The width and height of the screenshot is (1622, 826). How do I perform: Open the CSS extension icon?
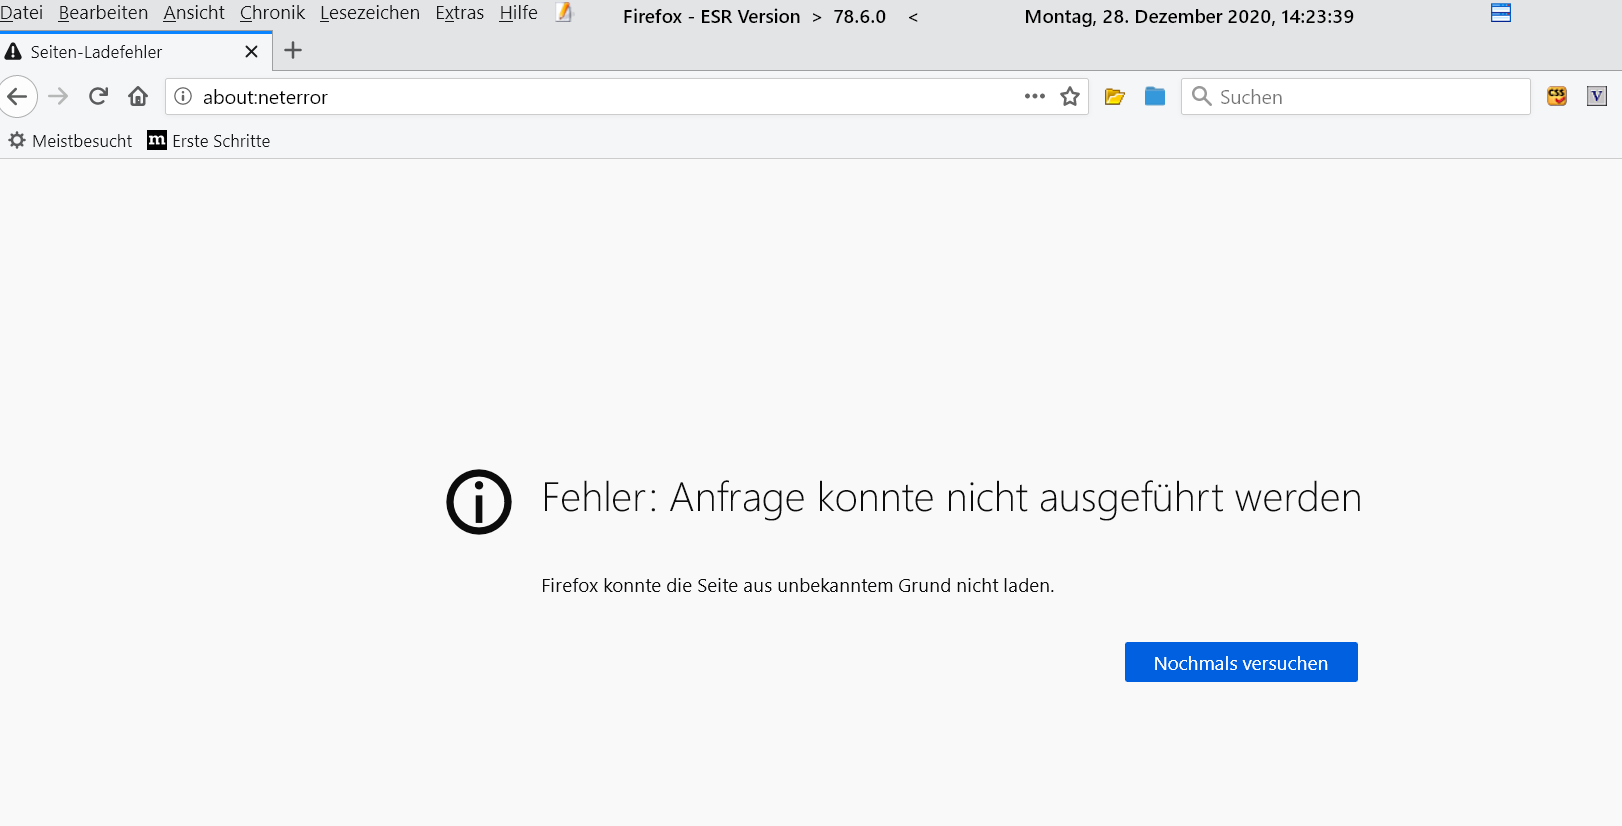coord(1557,97)
